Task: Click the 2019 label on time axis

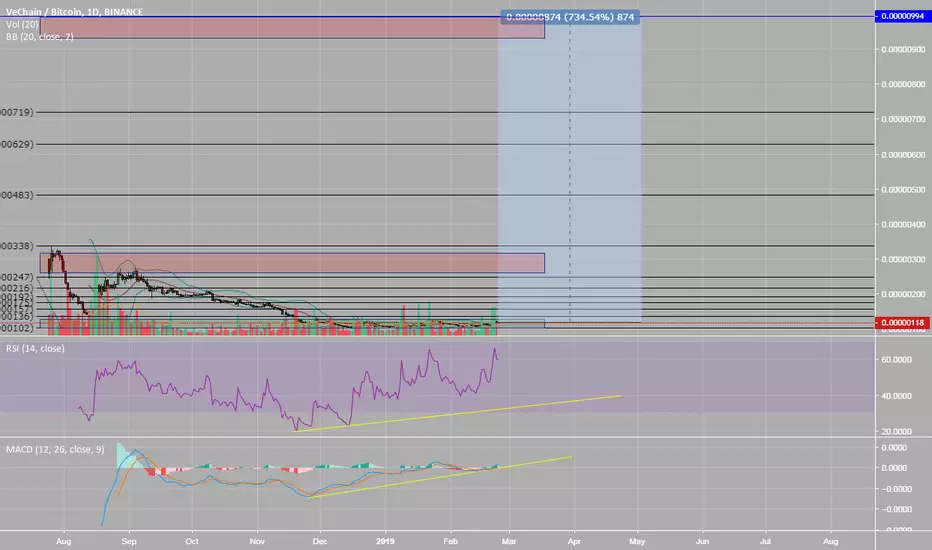Action: coord(385,541)
